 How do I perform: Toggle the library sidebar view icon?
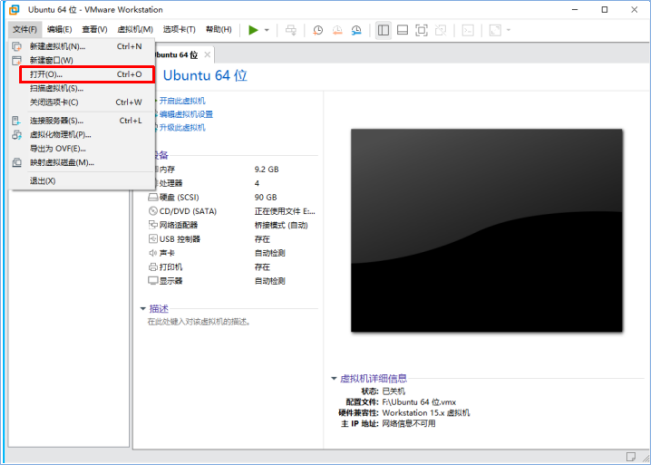(x=383, y=30)
